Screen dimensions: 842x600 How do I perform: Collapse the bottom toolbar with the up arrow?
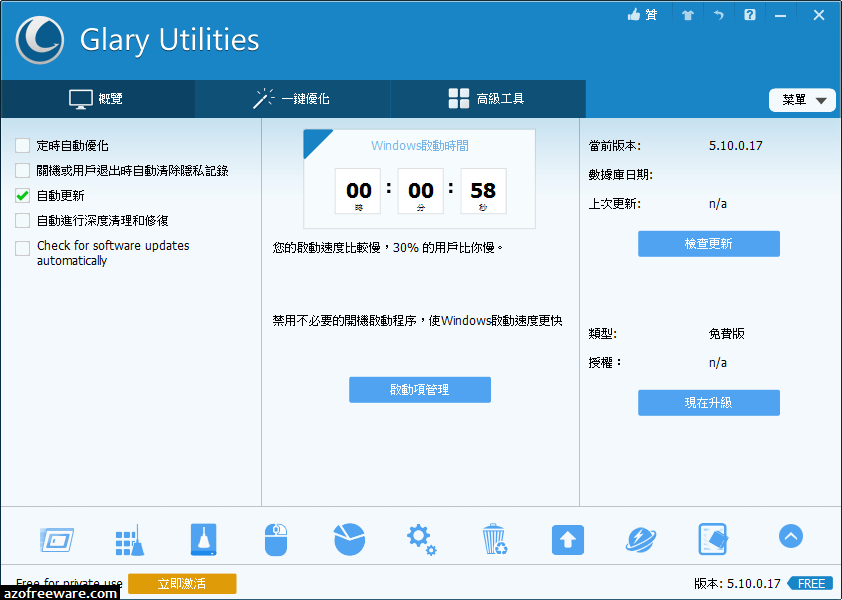click(790, 536)
